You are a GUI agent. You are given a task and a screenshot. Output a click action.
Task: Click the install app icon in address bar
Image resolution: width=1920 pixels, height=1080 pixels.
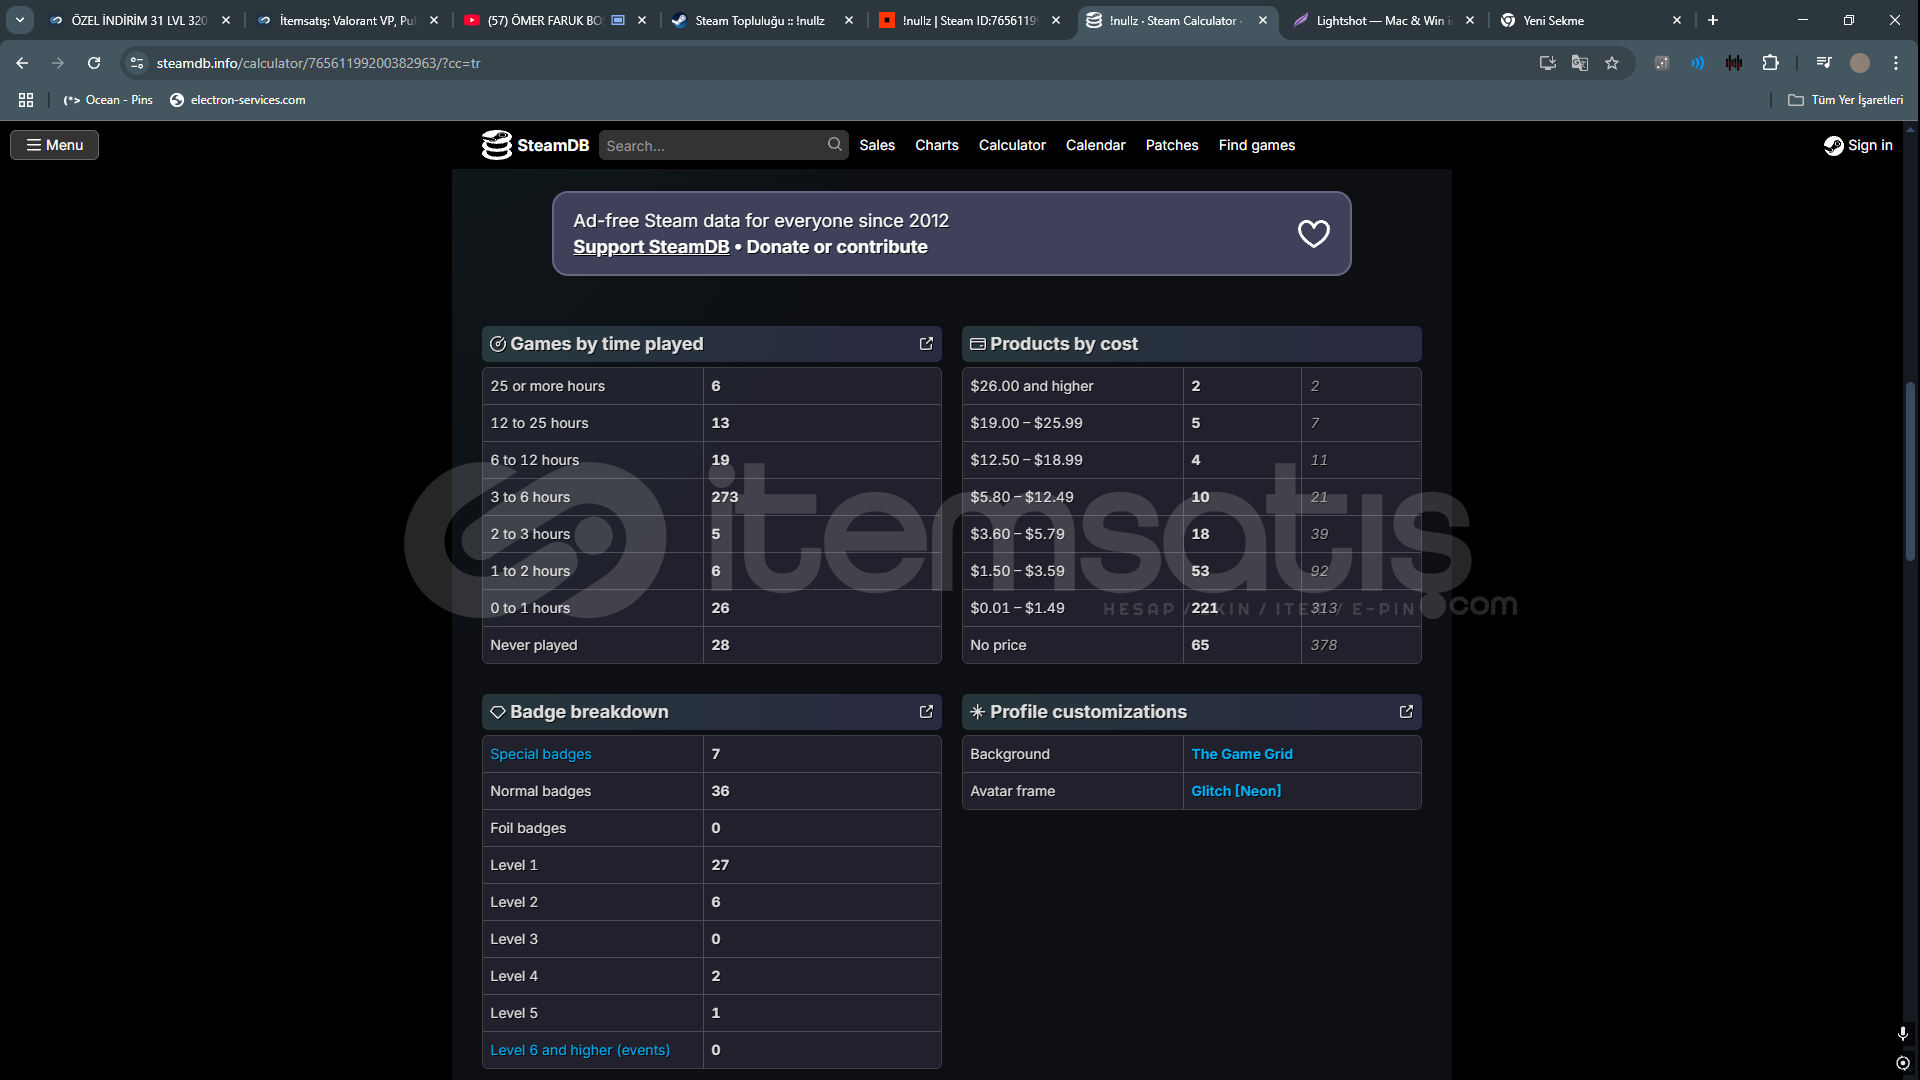point(1548,63)
